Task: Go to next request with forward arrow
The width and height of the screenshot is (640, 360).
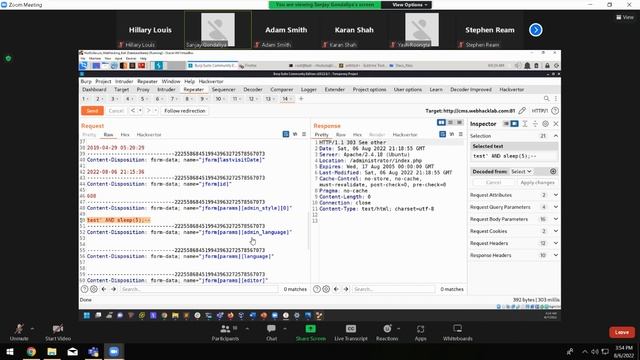Action: point(149,111)
